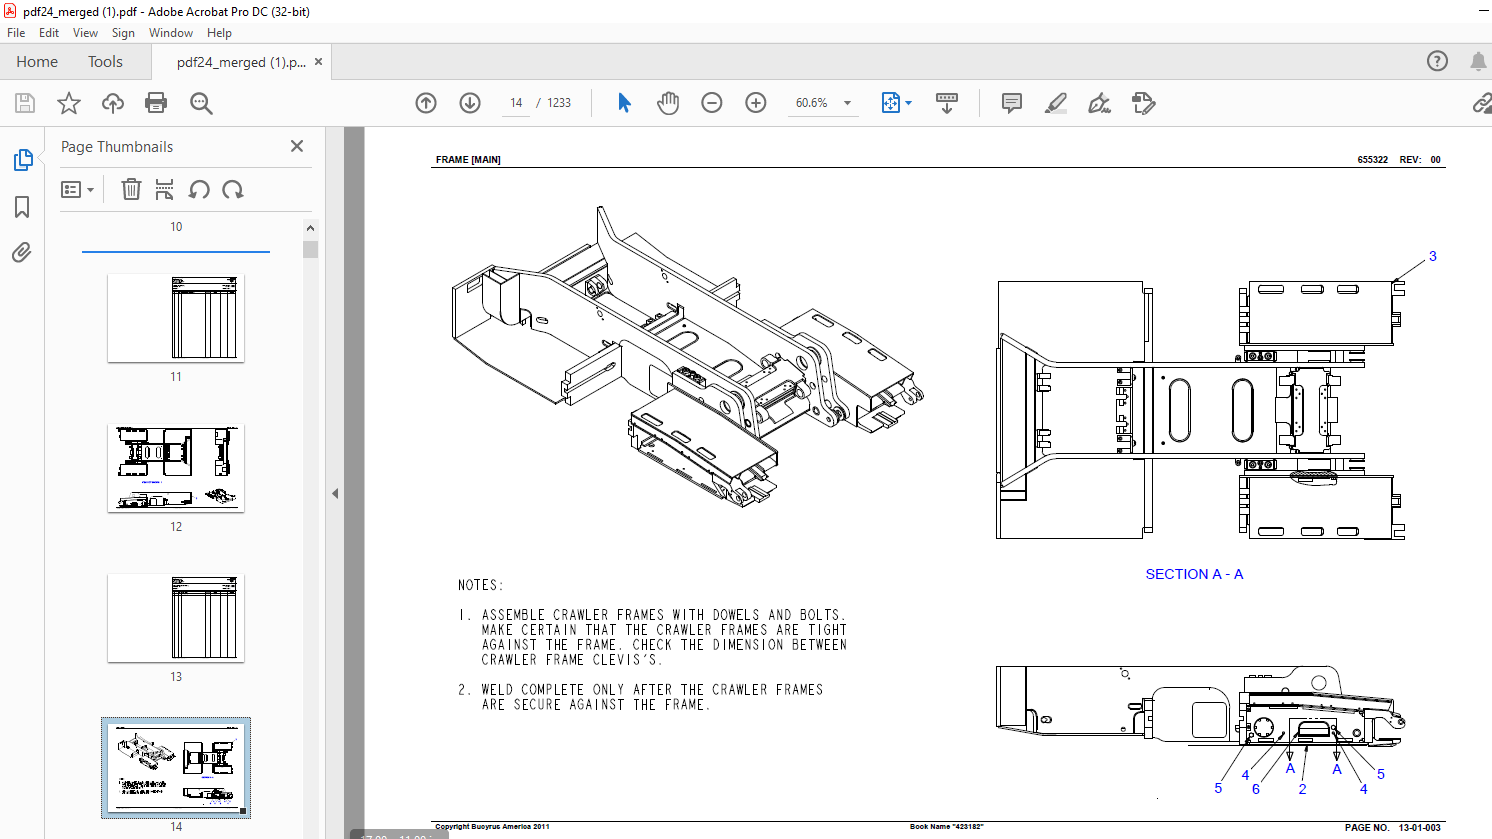Open the stamp tool
The width and height of the screenshot is (1492, 839).
pos(1144,103)
